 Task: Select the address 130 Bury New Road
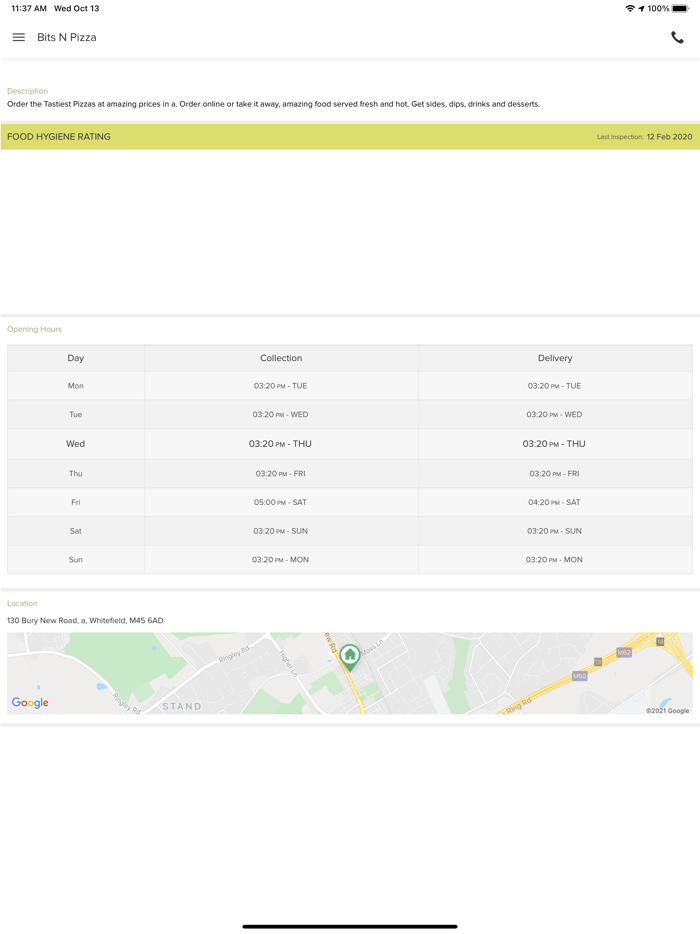tap(85, 620)
